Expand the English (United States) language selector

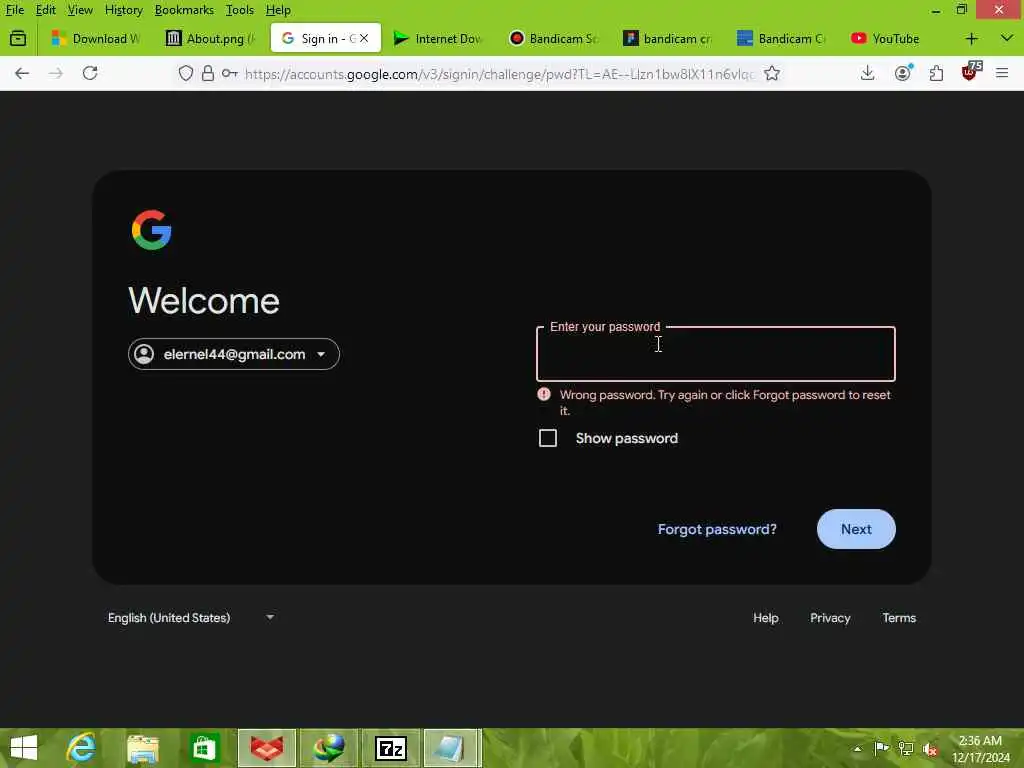click(191, 618)
